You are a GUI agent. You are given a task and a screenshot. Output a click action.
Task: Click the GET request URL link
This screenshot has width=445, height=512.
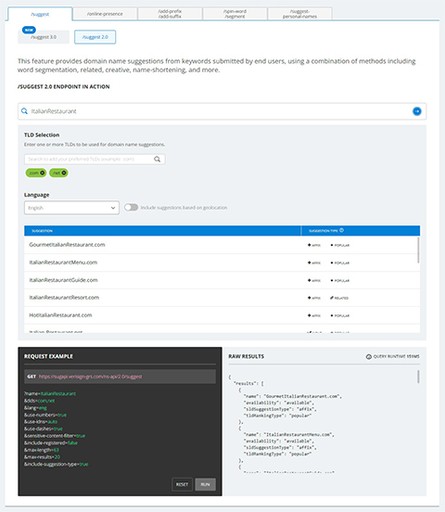click(x=90, y=376)
